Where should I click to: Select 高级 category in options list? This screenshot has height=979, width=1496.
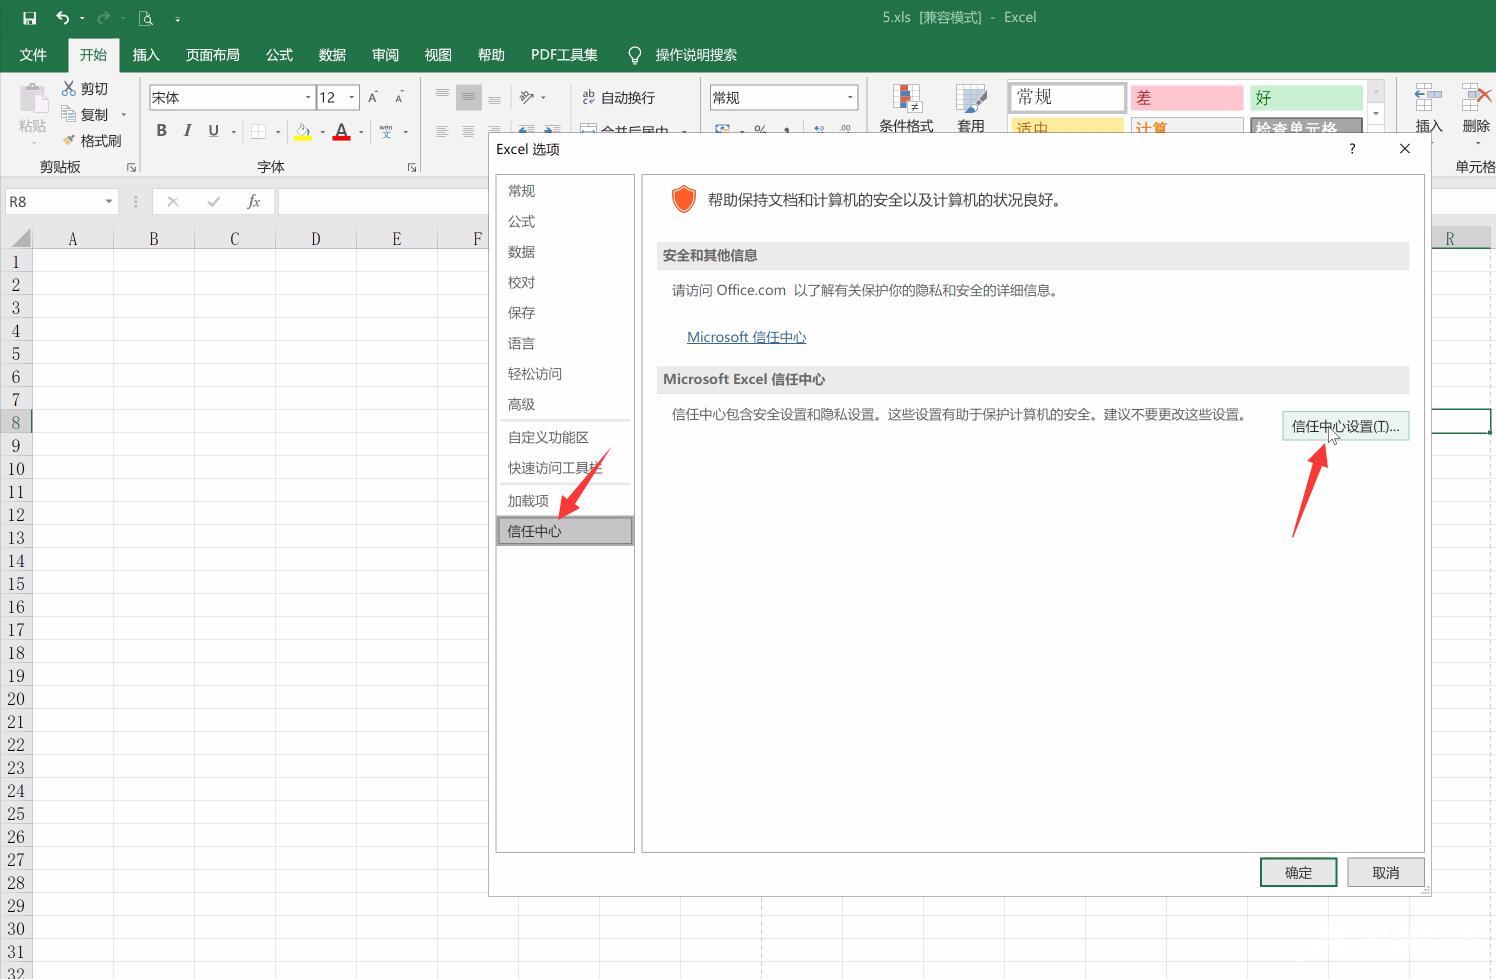(564, 404)
